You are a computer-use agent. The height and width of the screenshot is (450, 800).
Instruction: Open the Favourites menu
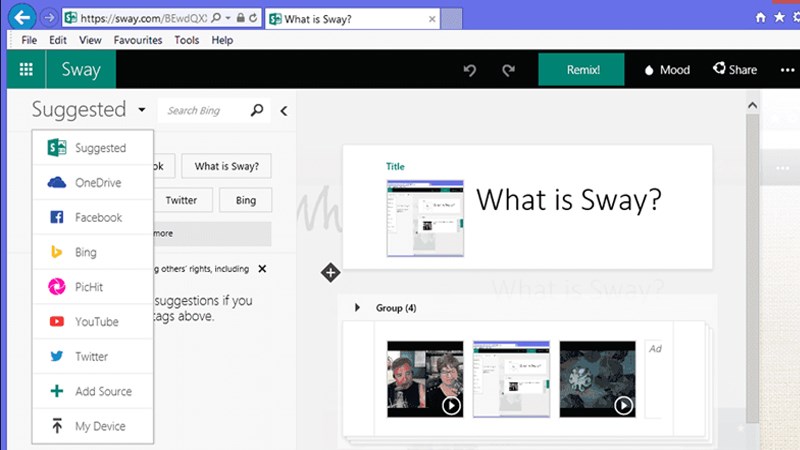[138, 40]
